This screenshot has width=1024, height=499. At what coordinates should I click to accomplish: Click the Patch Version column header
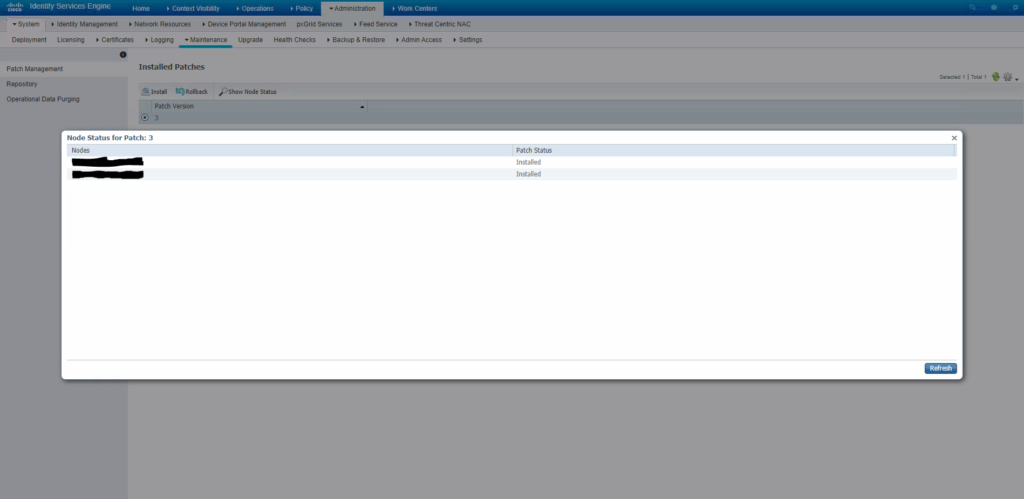click(259, 106)
